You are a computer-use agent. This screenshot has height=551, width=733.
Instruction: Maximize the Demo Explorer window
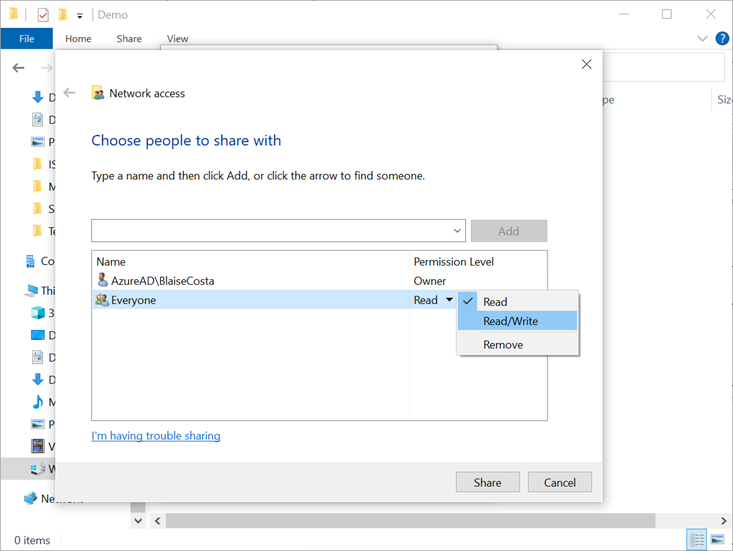667,14
